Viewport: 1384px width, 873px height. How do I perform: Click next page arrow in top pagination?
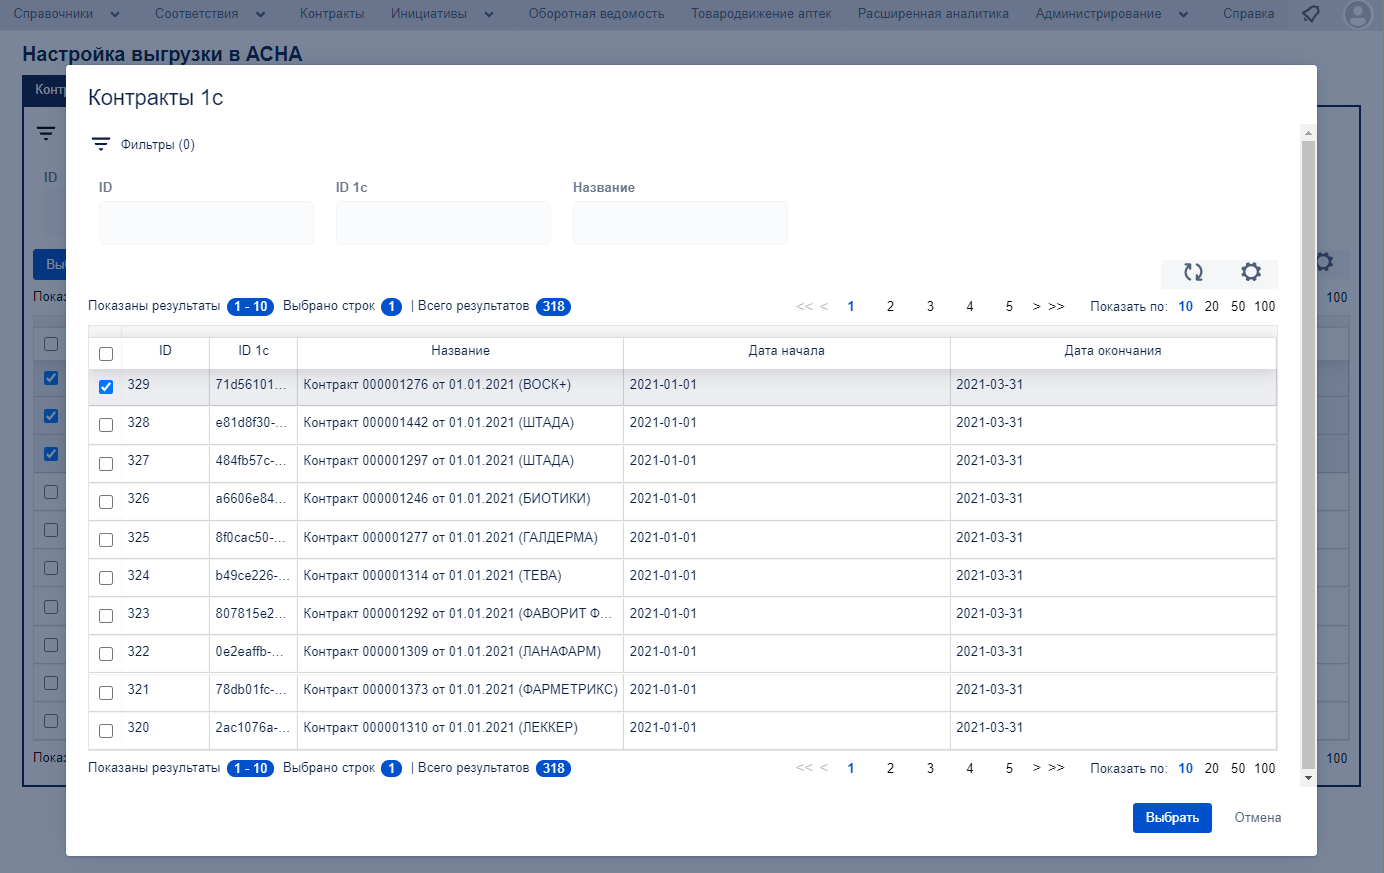tap(1037, 306)
